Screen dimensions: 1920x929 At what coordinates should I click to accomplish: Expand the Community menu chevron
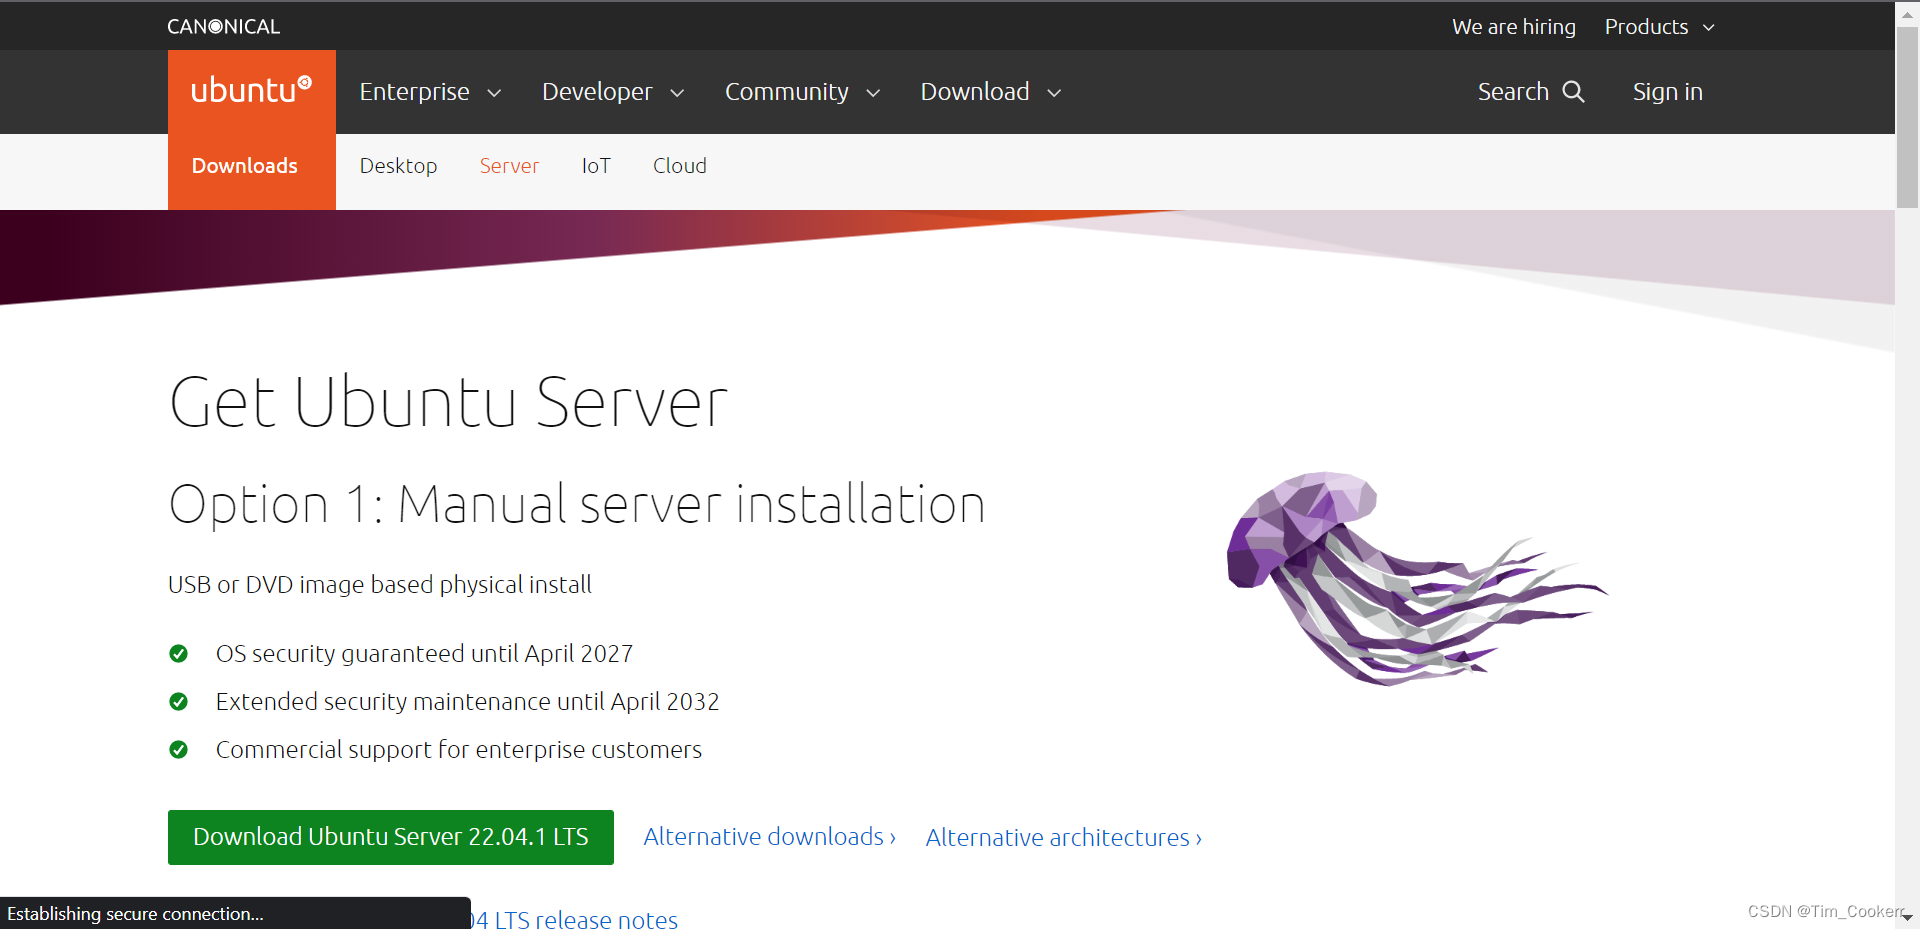point(873,93)
